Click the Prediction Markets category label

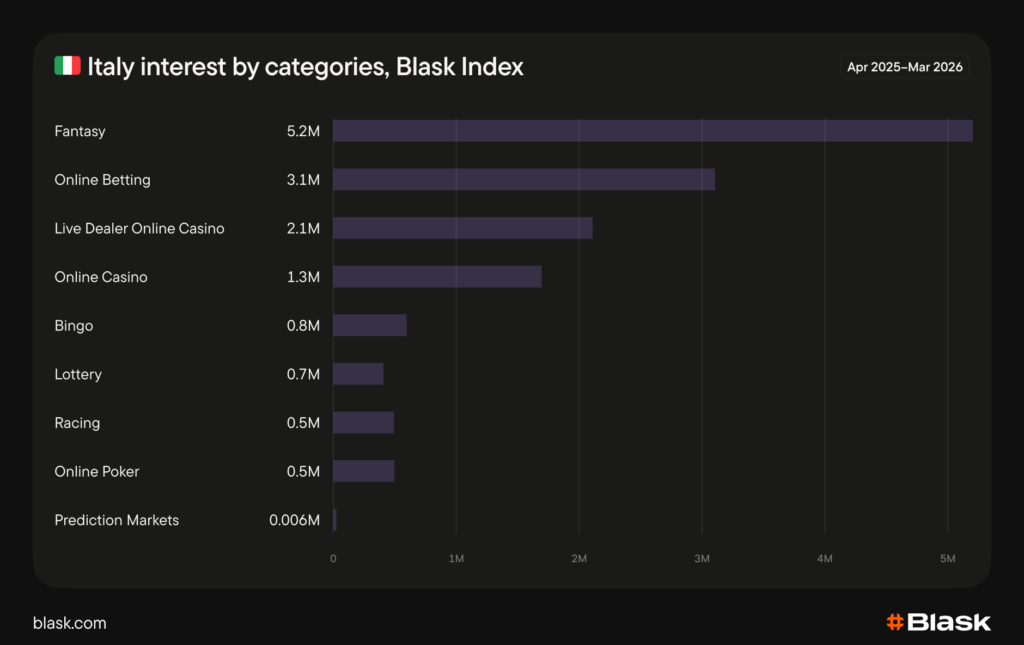tap(116, 520)
